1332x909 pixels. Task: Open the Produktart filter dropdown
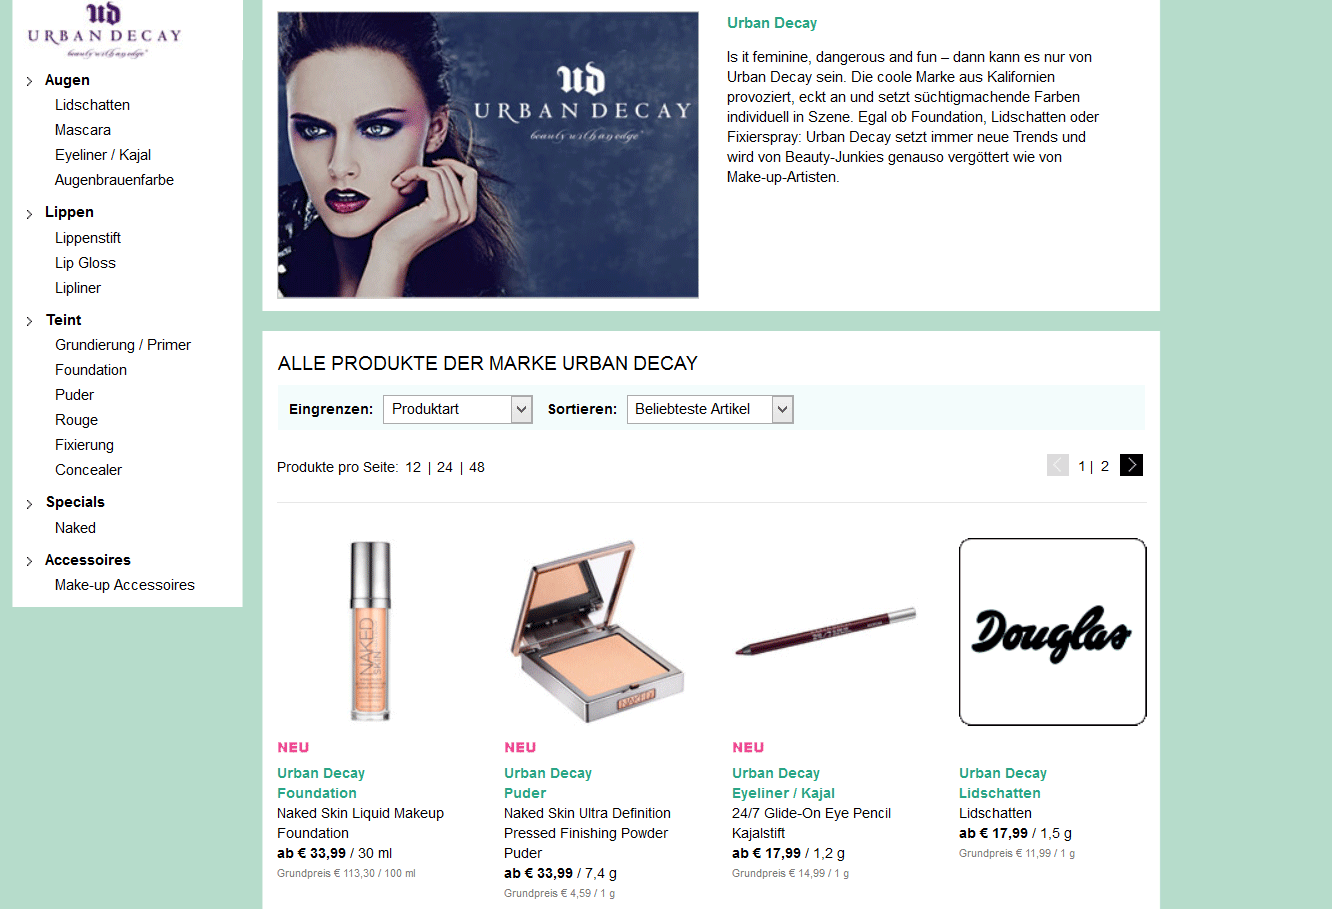[458, 409]
